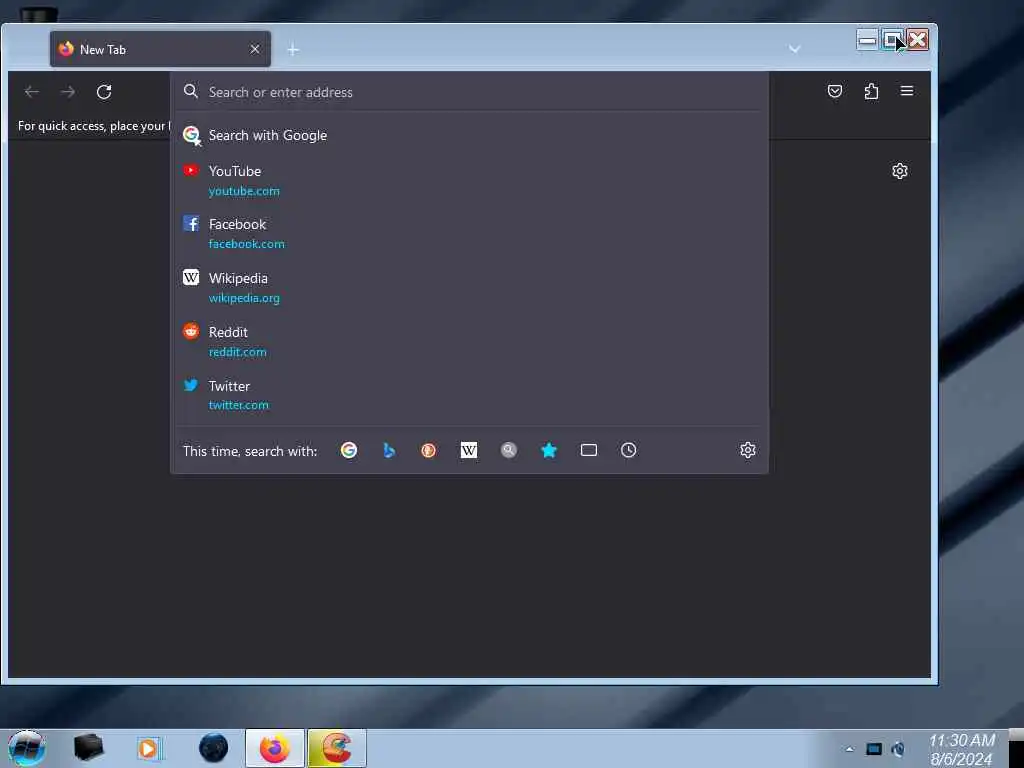The width and height of the screenshot is (1024, 768).
Task: Select the Facebook suggestion
Action: click(x=469, y=233)
